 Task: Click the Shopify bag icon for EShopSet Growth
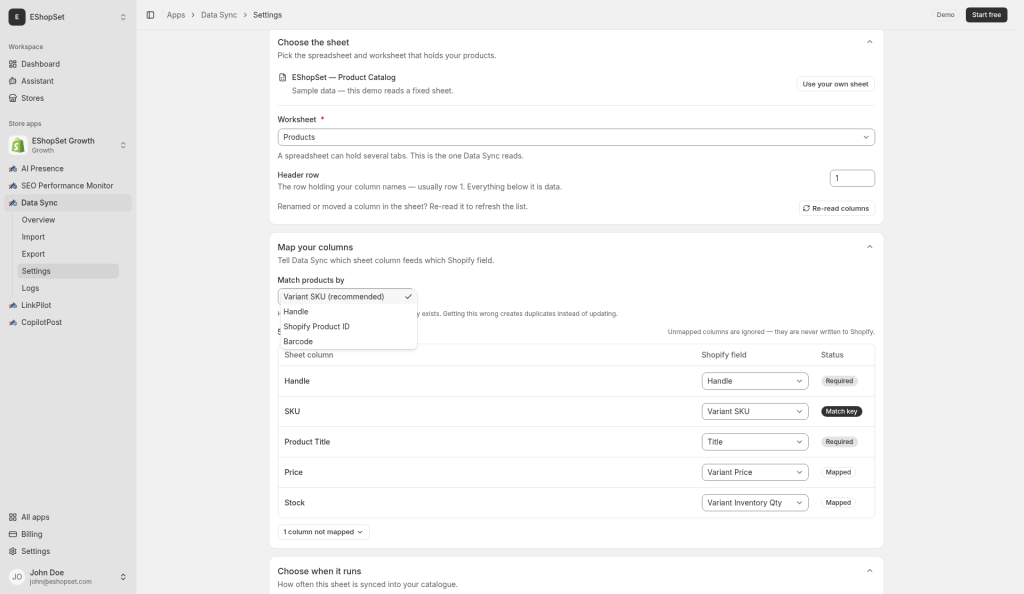pos(18,145)
